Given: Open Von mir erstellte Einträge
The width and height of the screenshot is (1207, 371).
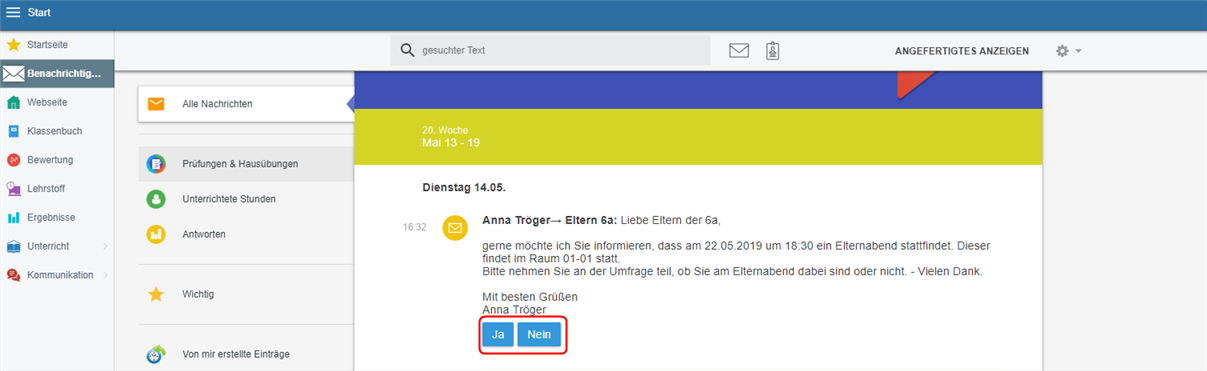Looking at the screenshot, I should pos(246,353).
